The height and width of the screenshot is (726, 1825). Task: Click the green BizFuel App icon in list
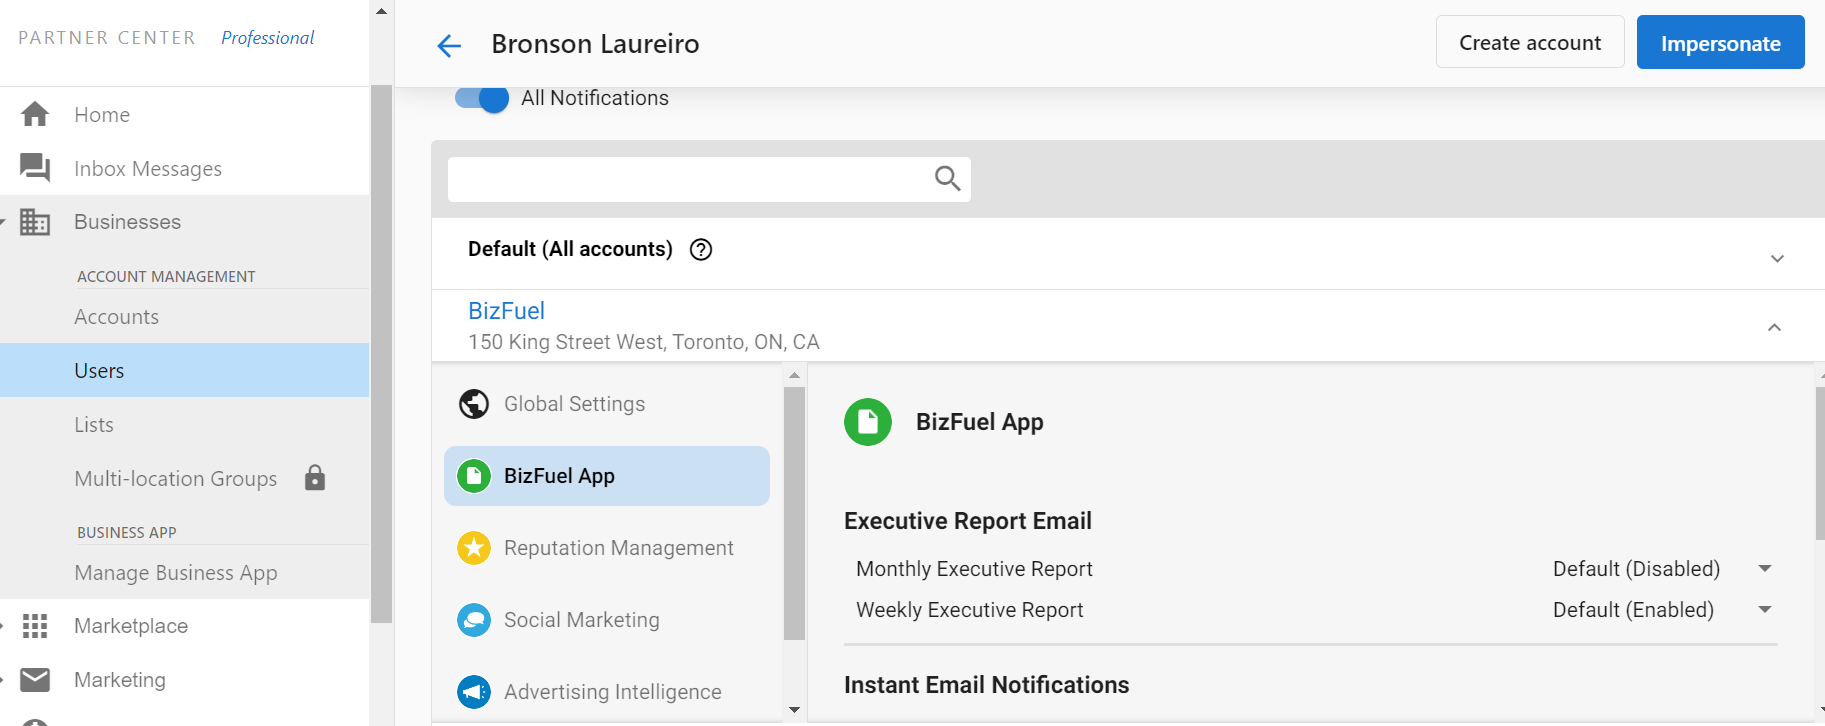(474, 476)
